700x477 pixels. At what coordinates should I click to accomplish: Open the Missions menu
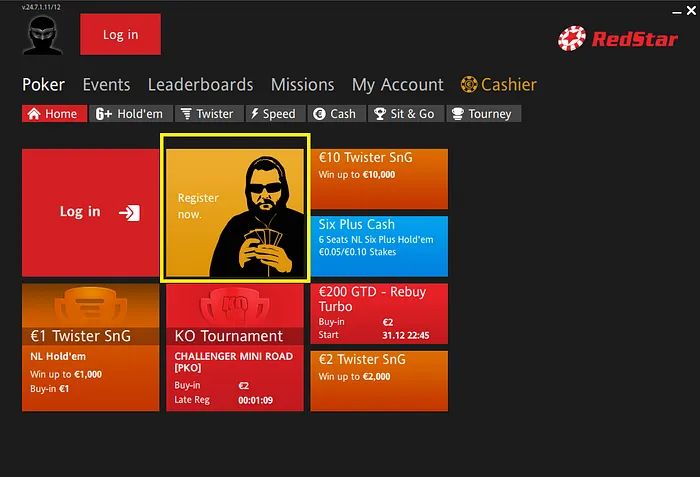click(302, 84)
